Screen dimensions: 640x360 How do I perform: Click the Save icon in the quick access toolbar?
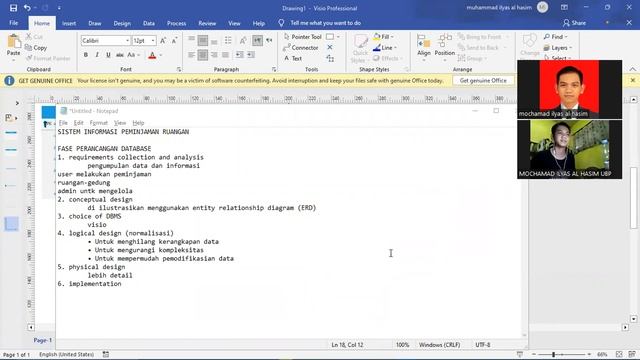tap(13, 8)
